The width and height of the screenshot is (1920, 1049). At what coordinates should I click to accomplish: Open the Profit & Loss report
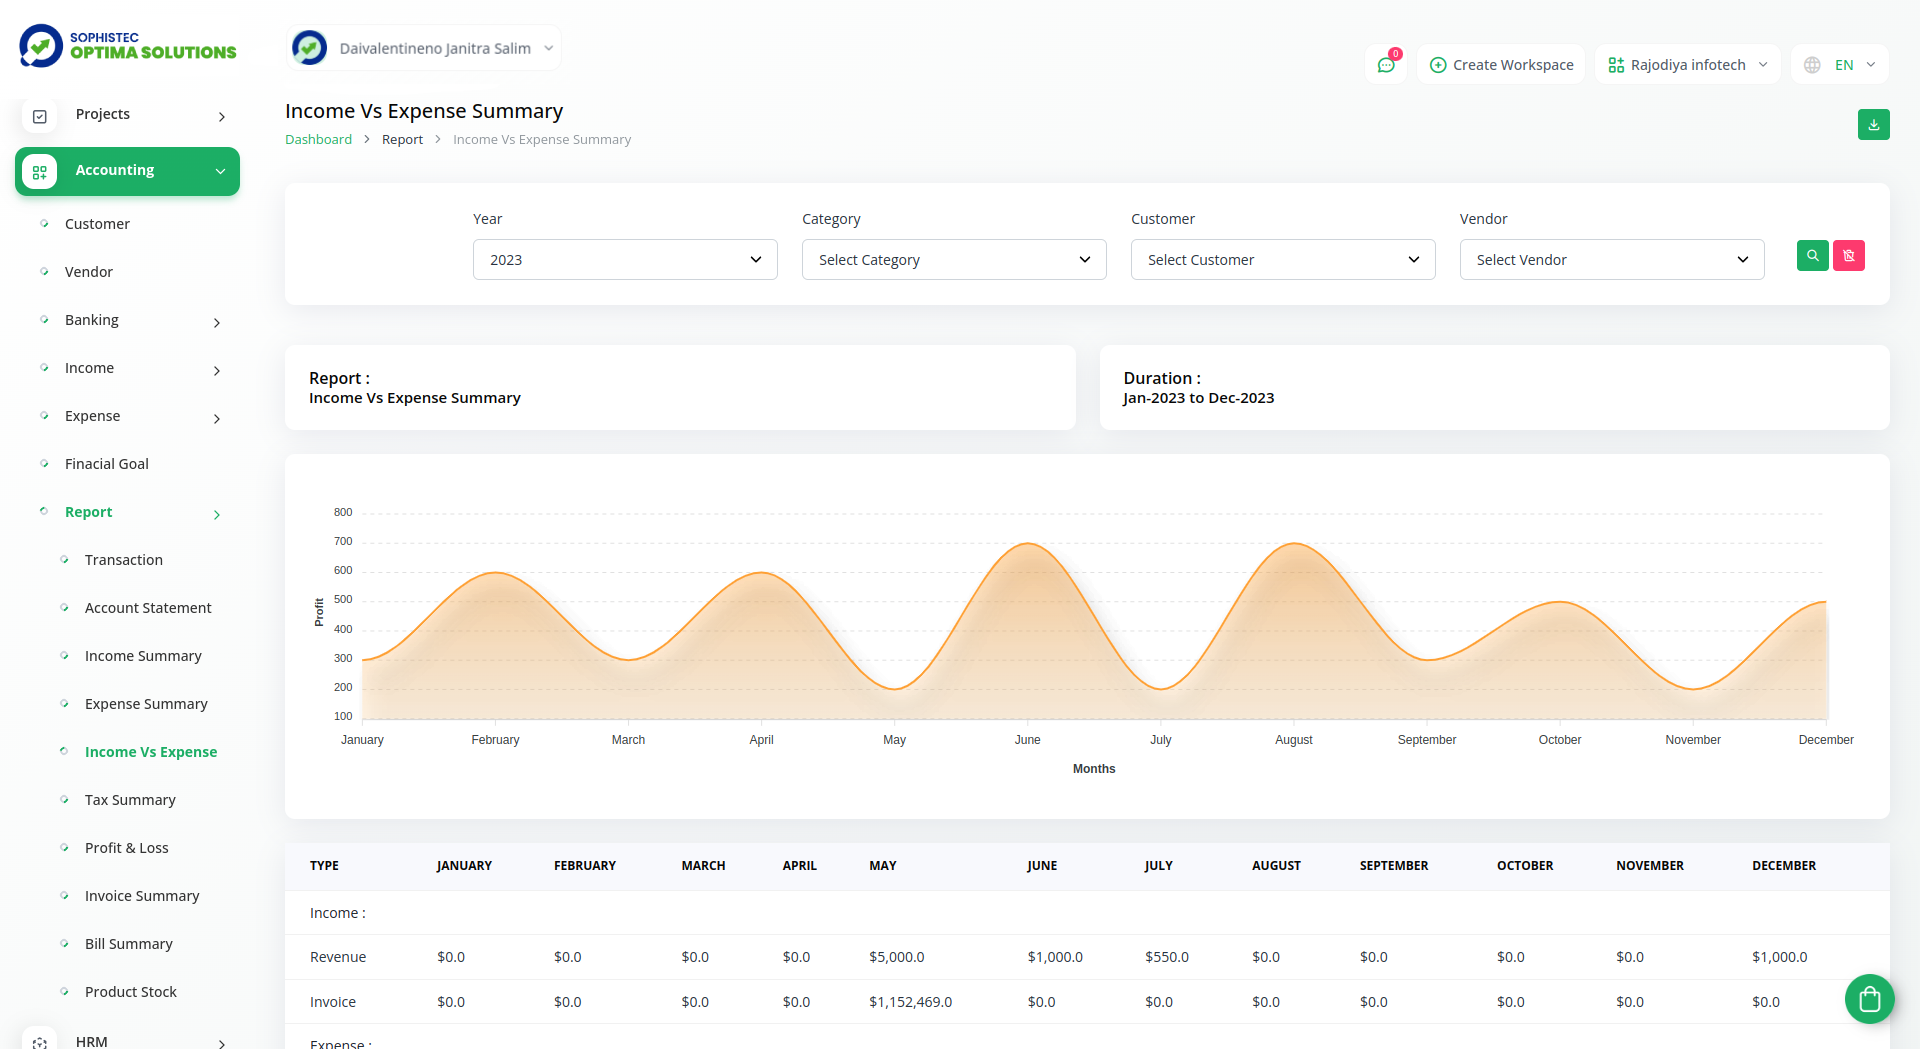[x=126, y=848]
